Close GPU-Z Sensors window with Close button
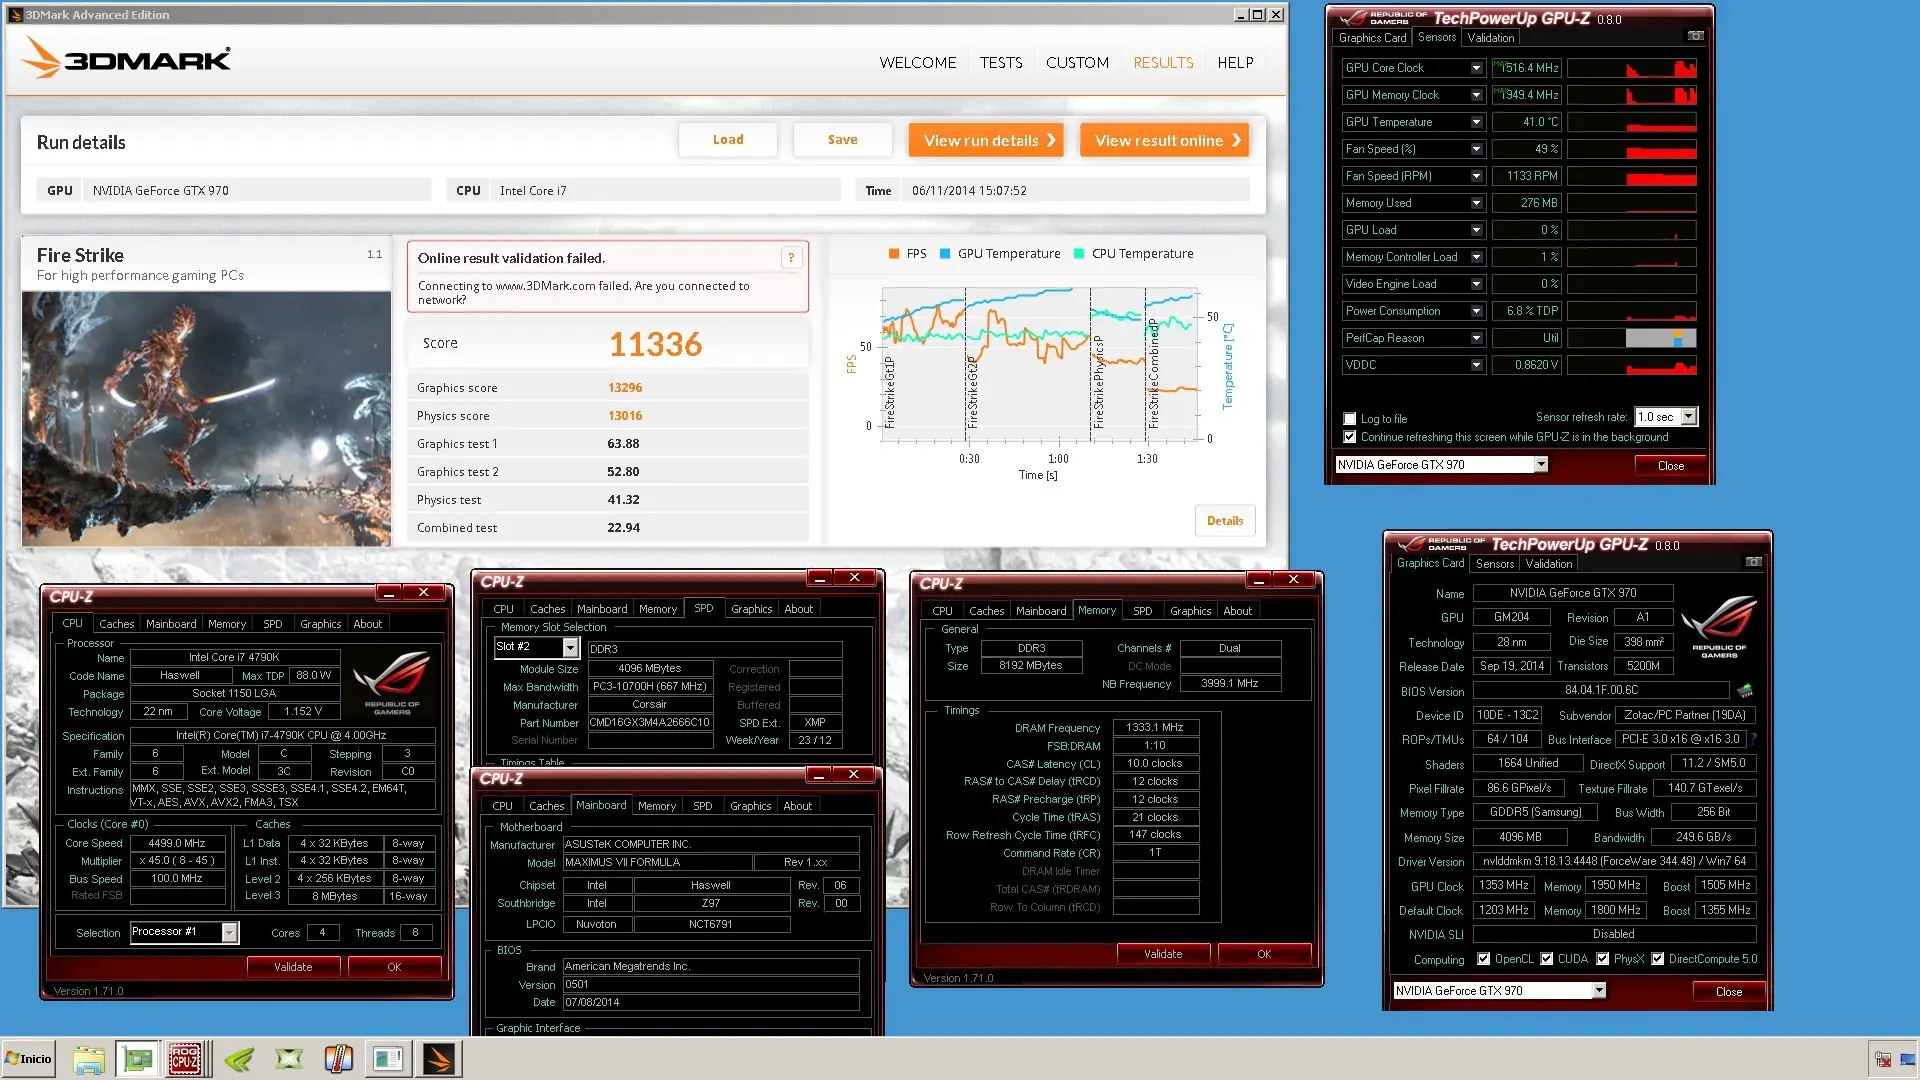Viewport: 1920px width, 1080px height. point(1671,466)
